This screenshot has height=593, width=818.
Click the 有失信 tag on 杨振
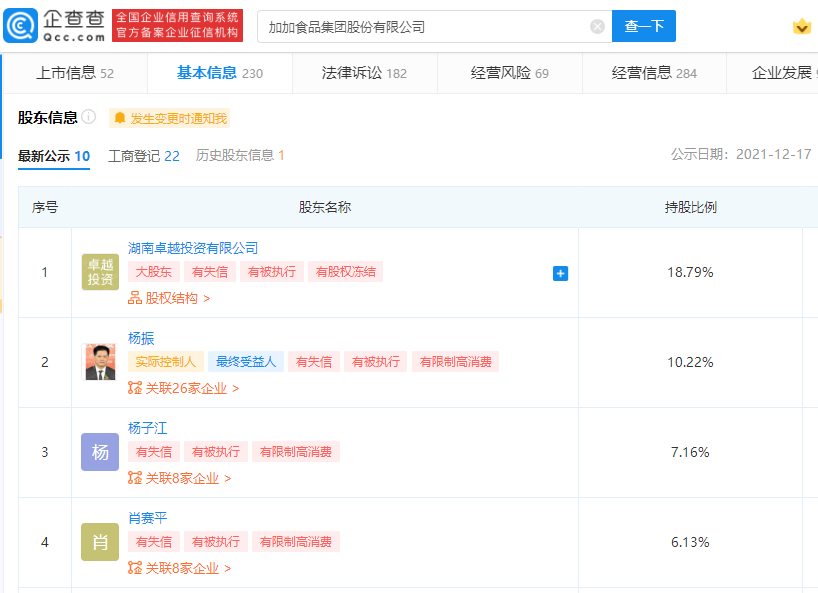(x=314, y=362)
